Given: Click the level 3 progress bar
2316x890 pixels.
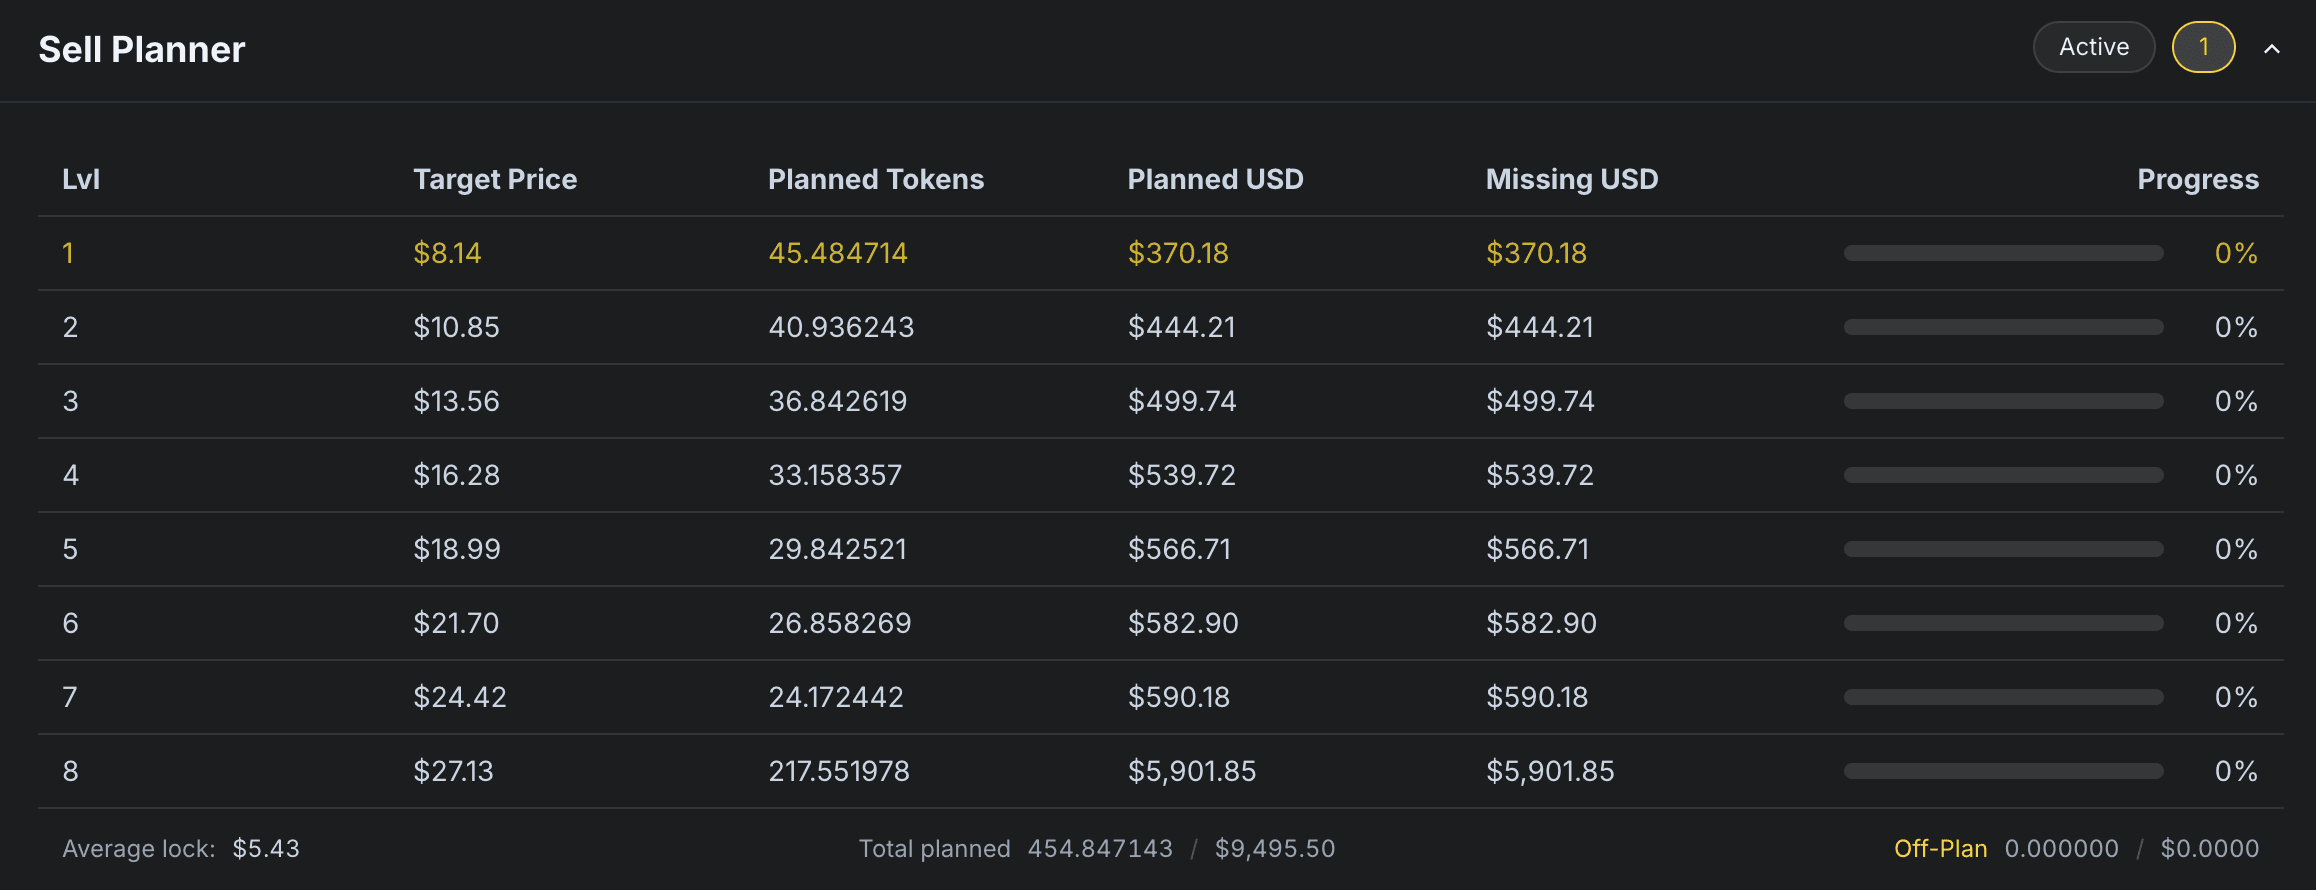Looking at the screenshot, I should click(x=2003, y=401).
